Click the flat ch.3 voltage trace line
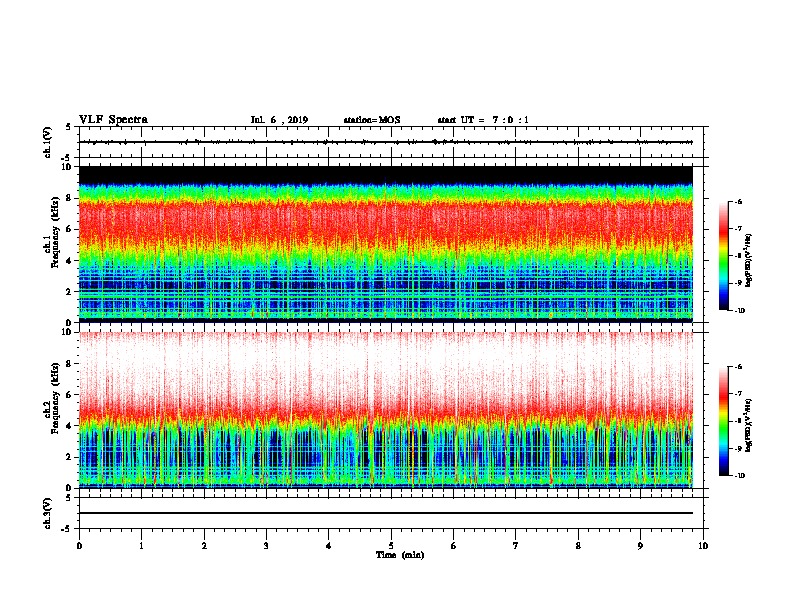This screenshot has width=792, height=612. point(385,513)
